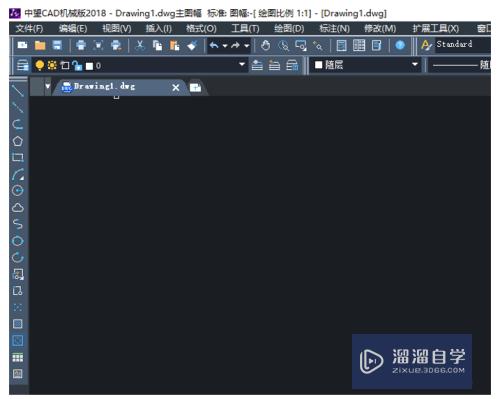Open the 编辑(E) menu
This screenshot has height=399, width=500.
click(x=73, y=29)
